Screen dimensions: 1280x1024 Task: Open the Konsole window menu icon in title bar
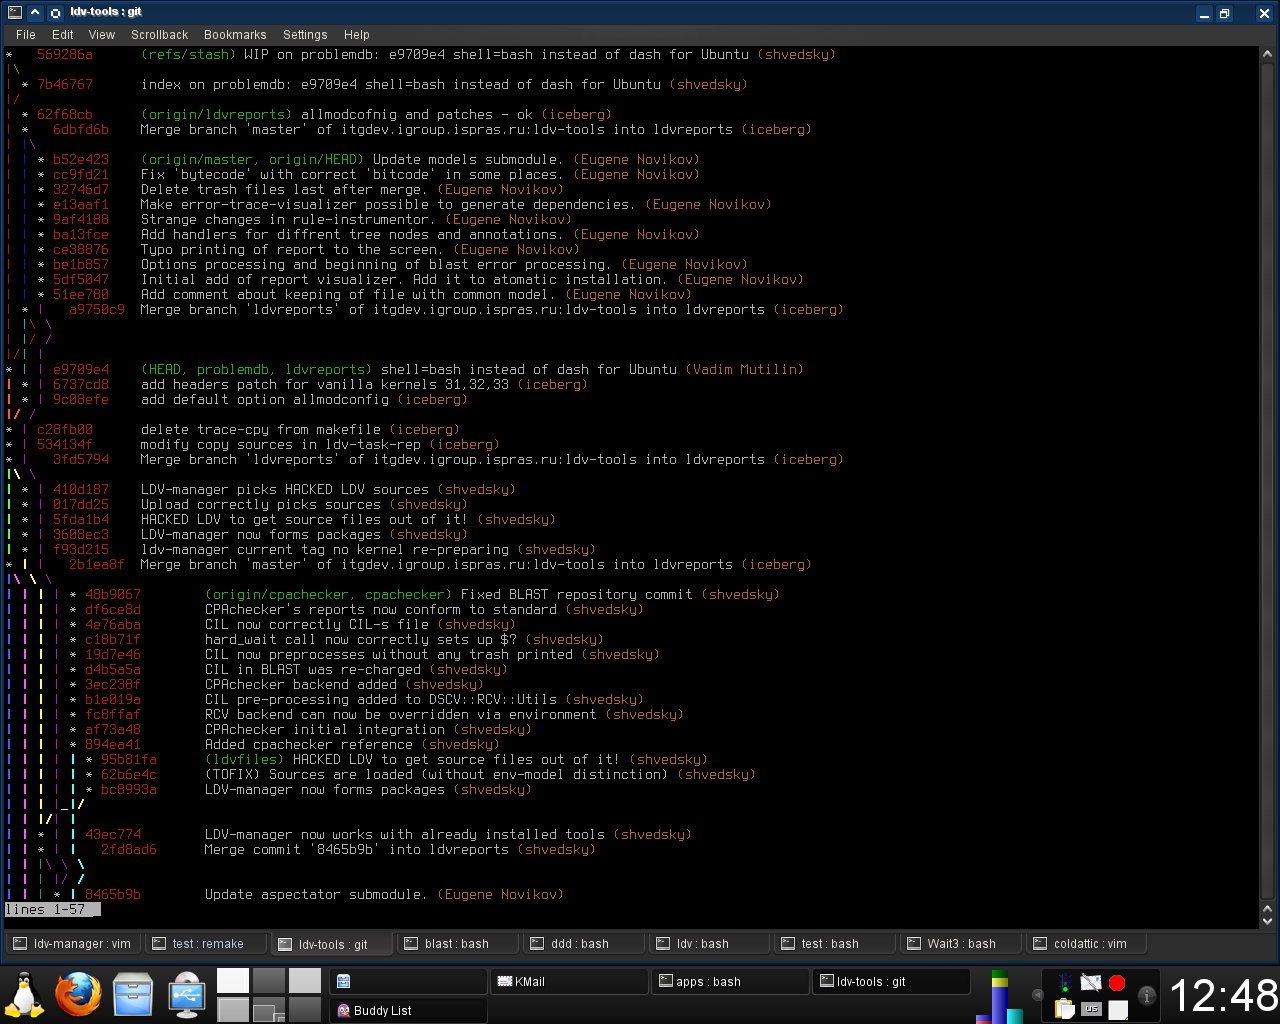point(14,12)
